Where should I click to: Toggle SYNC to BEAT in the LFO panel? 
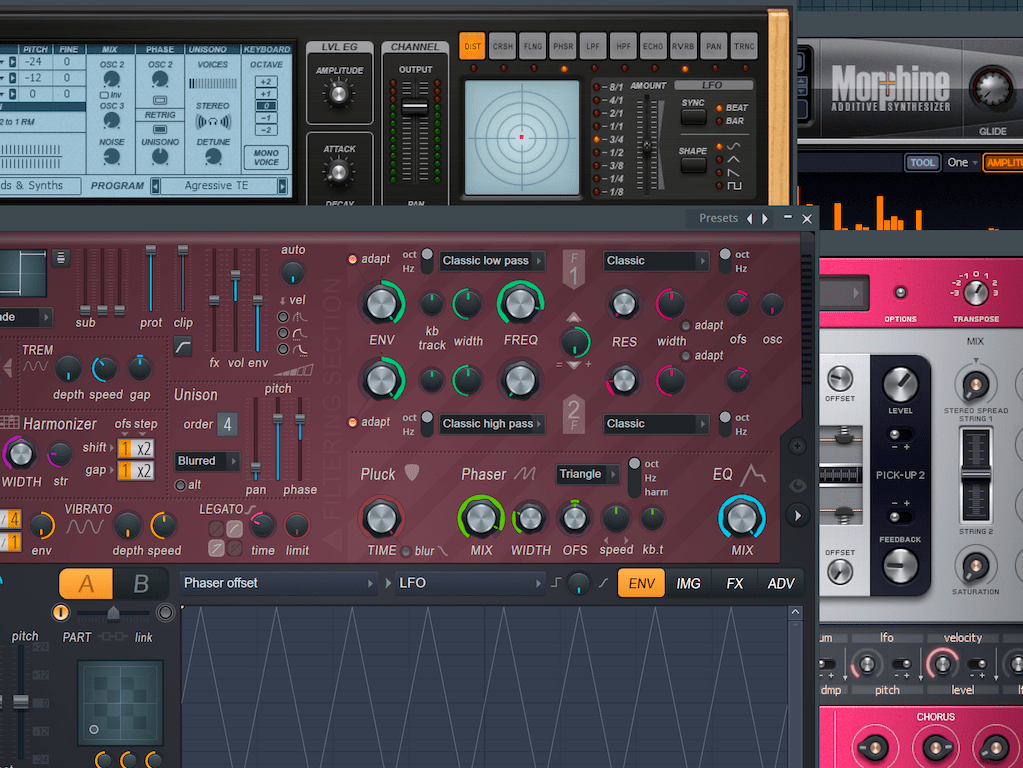(x=722, y=107)
